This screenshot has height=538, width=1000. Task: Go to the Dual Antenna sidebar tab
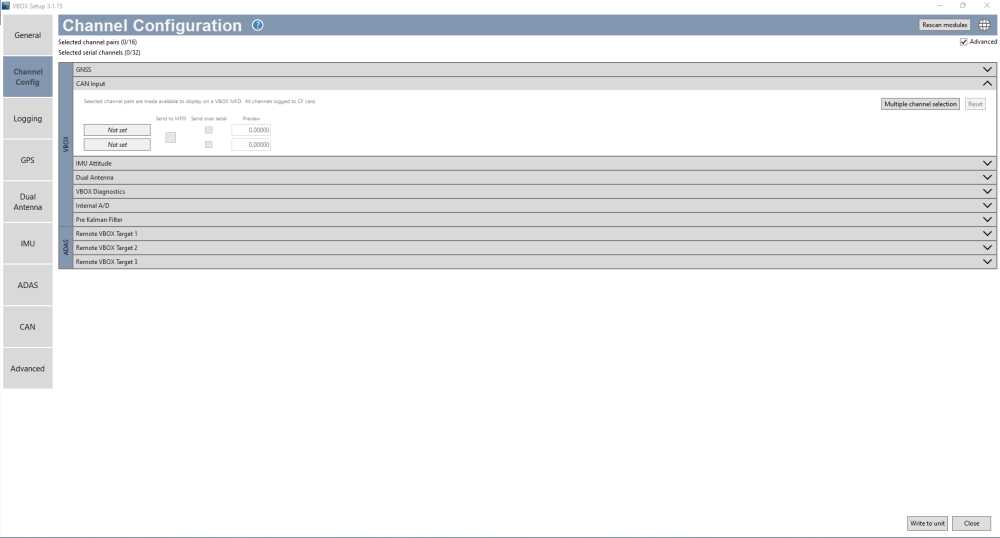click(x=27, y=202)
